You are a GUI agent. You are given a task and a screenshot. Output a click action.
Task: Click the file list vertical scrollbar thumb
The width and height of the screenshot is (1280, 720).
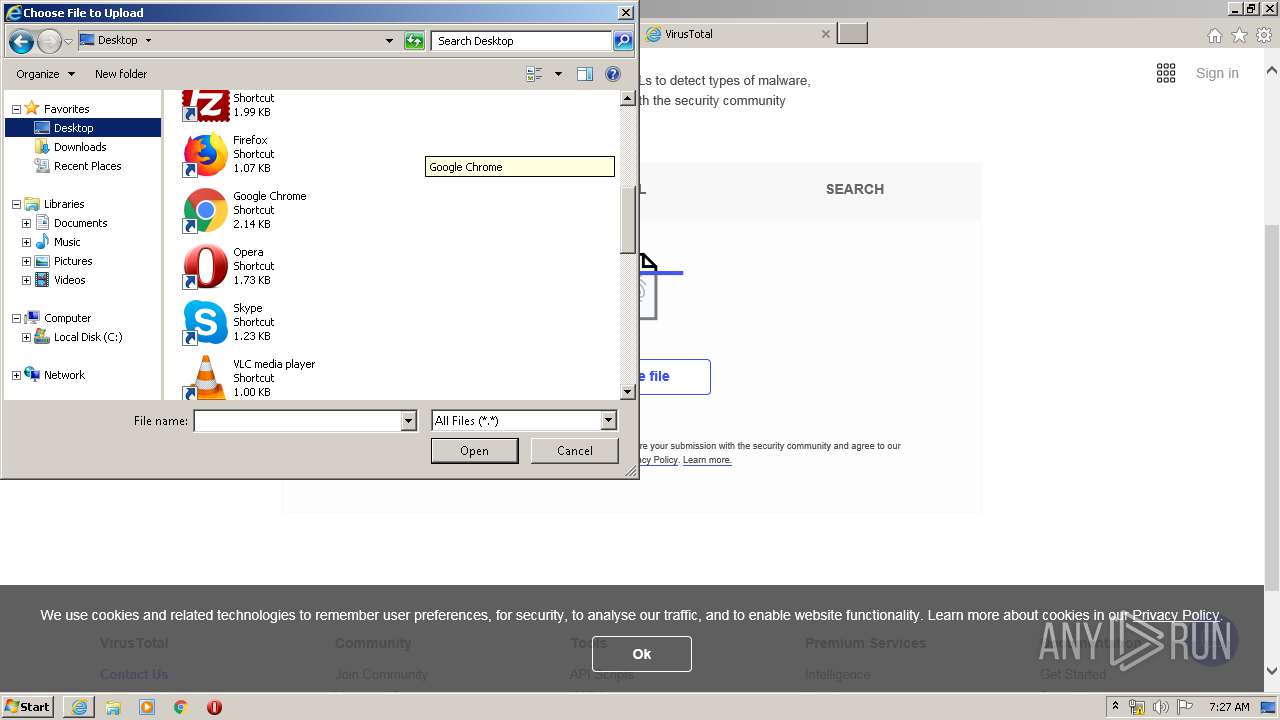(628, 221)
